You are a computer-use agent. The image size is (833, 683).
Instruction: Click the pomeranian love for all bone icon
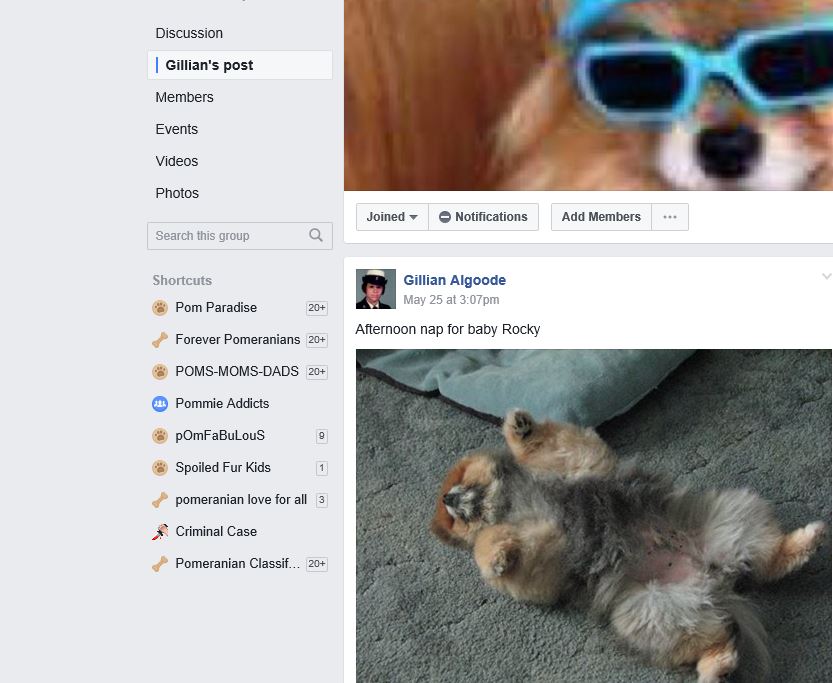click(x=160, y=500)
